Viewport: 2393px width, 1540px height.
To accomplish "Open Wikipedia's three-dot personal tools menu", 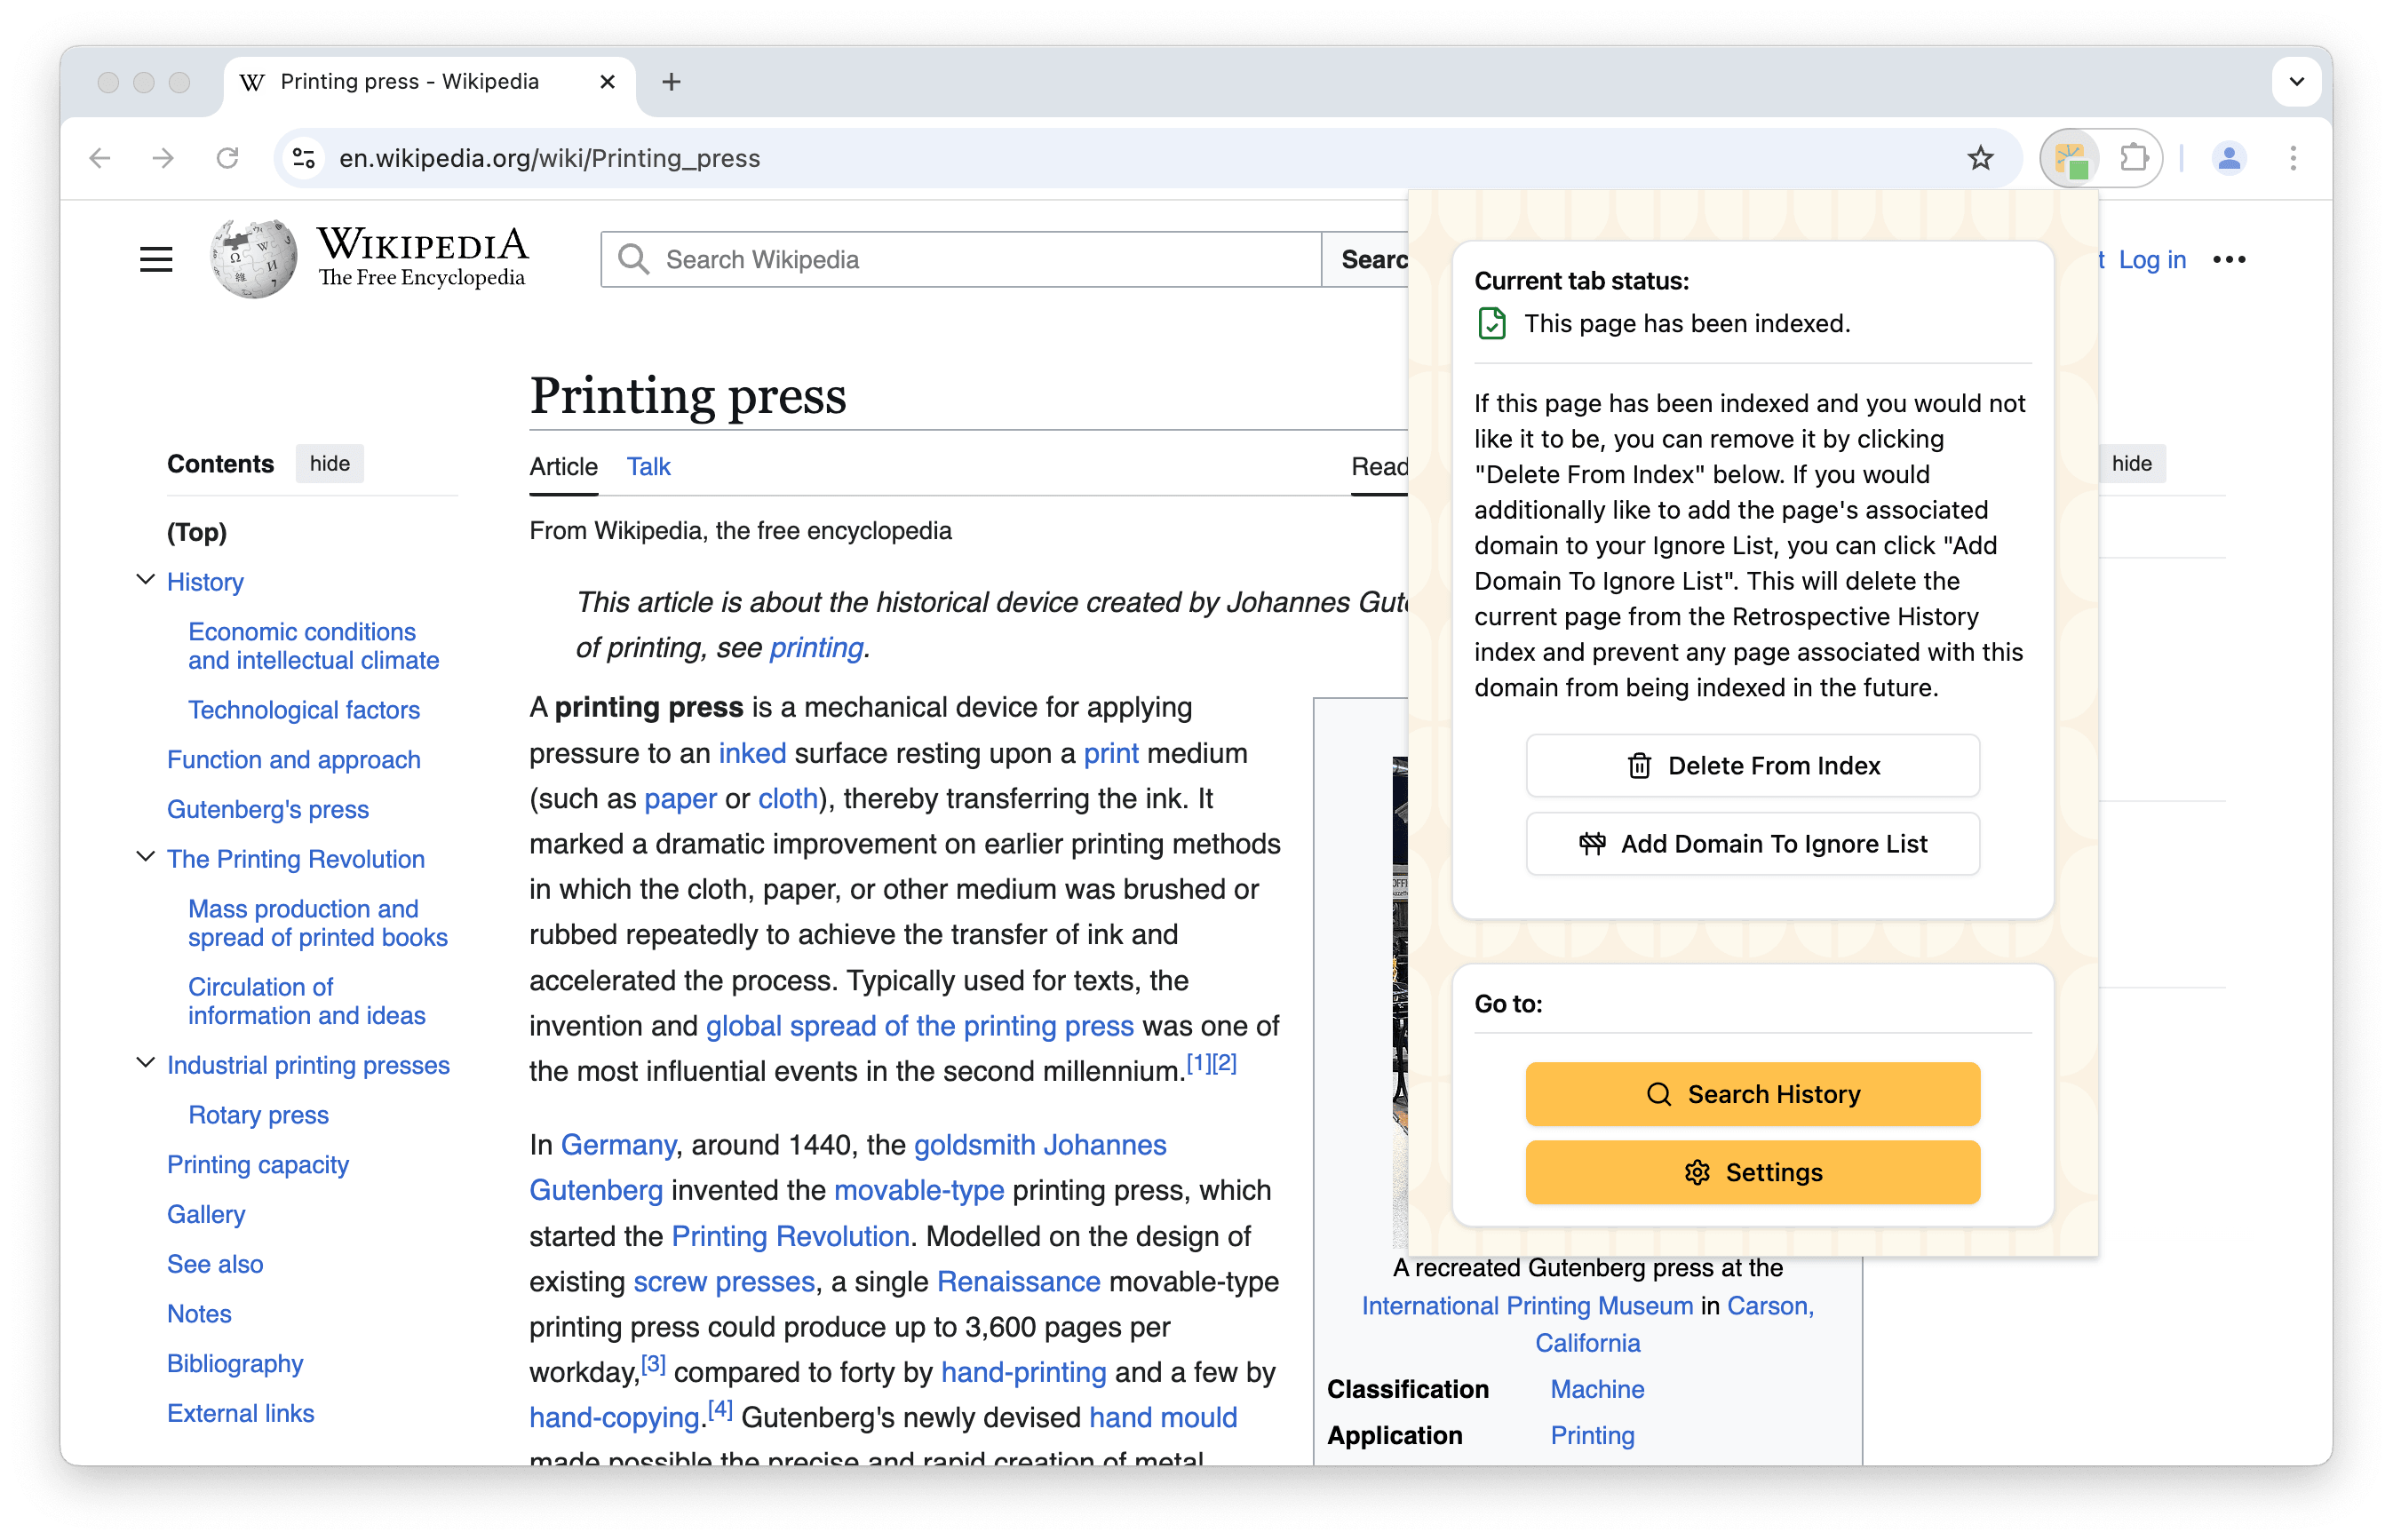I will (x=2229, y=260).
